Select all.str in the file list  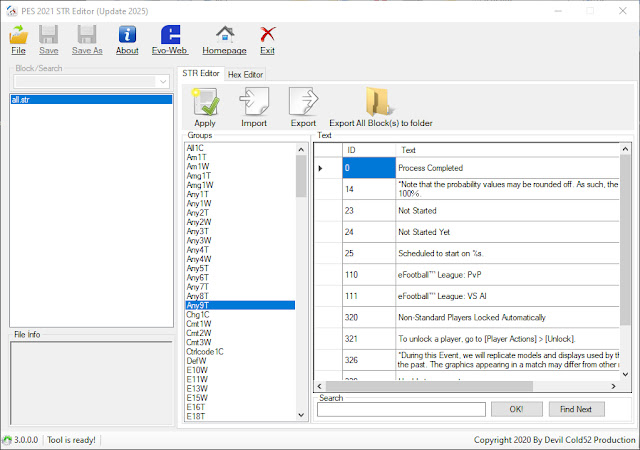tap(91, 100)
